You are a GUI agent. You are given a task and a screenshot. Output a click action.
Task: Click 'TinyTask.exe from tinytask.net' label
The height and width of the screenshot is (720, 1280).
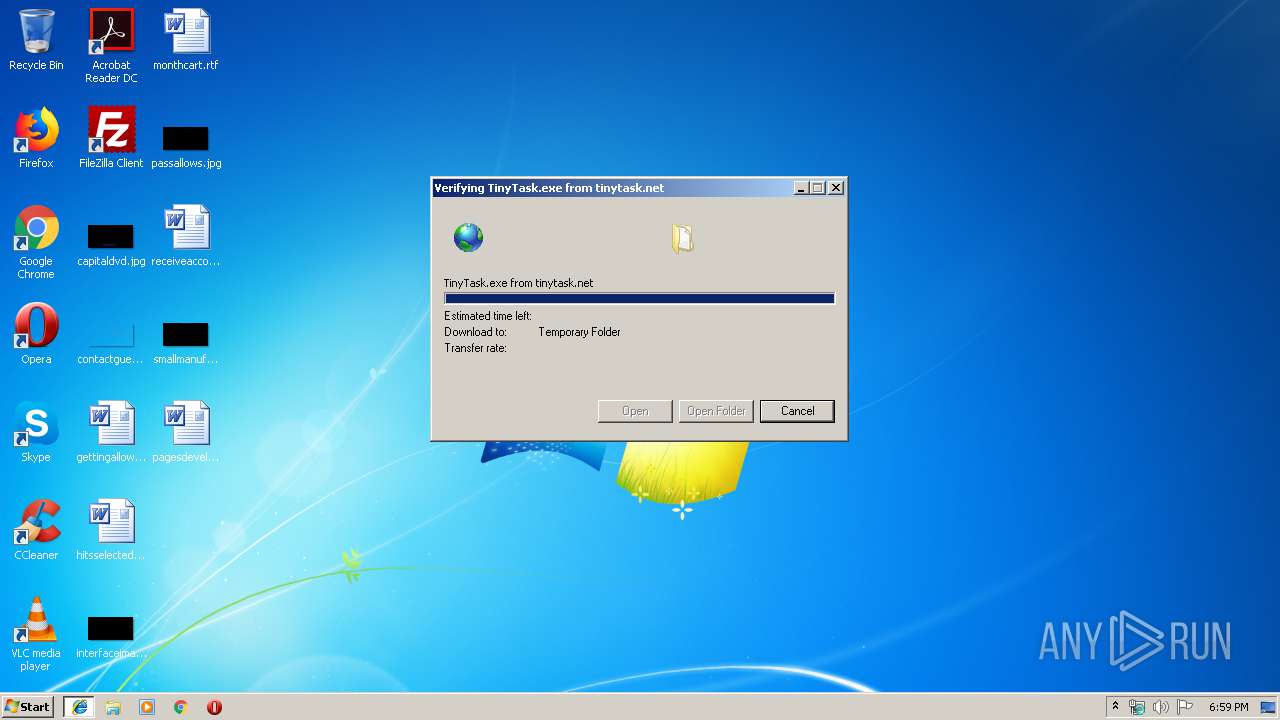coord(518,283)
